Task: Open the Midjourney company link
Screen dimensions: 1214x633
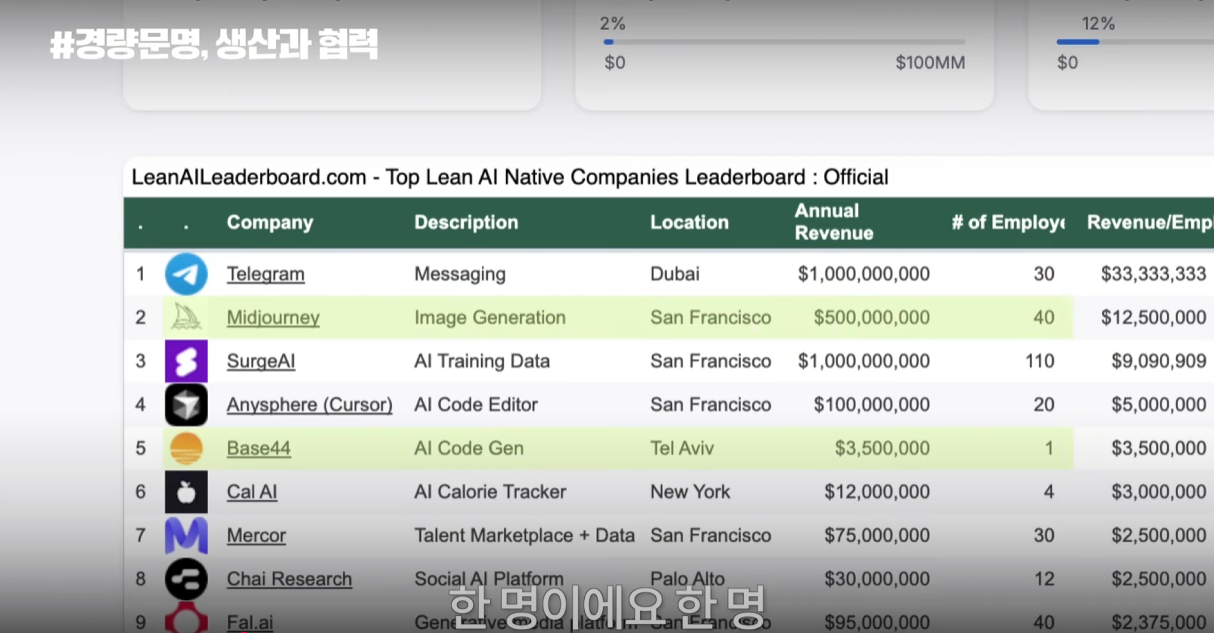Action: pos(273,318)
